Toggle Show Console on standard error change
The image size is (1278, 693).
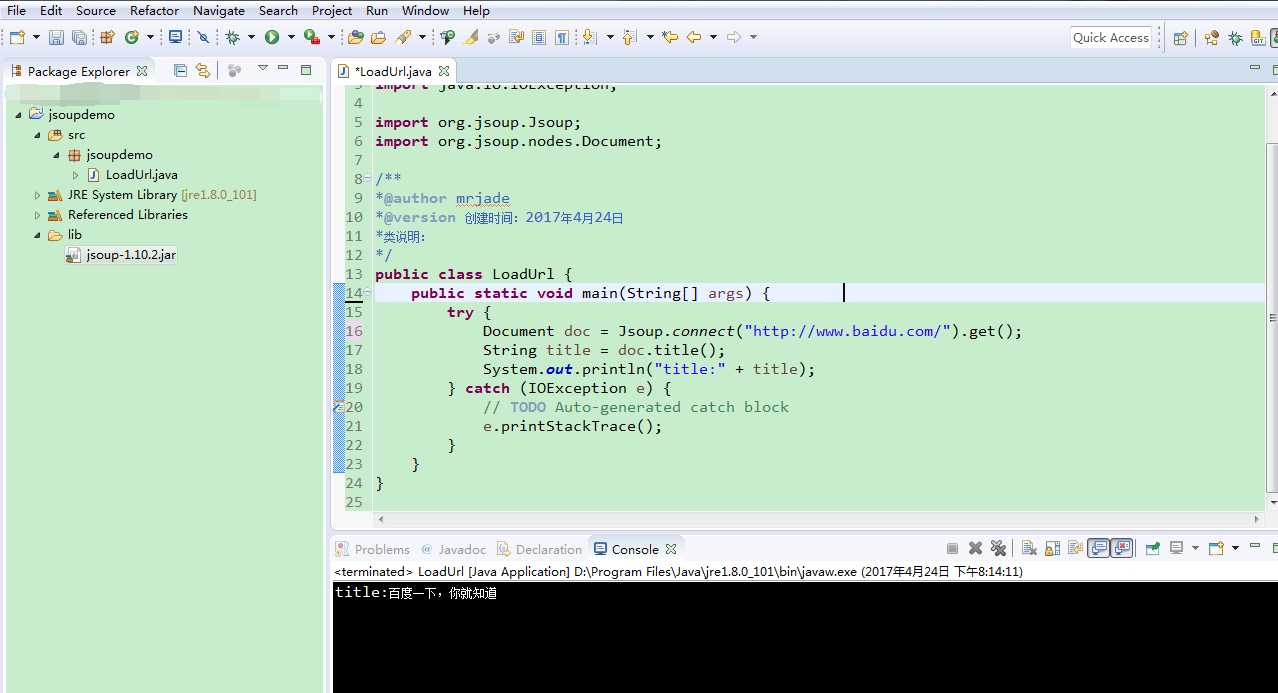[1122, 548]
